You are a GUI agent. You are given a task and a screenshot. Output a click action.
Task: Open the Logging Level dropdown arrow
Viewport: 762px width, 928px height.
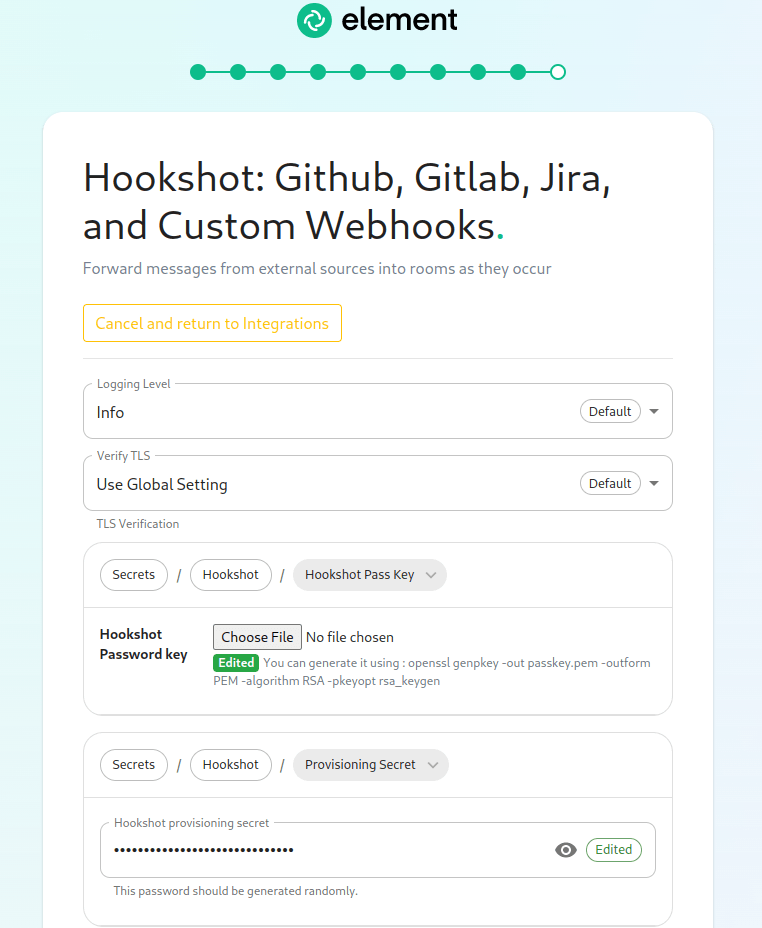coord(654,411)
